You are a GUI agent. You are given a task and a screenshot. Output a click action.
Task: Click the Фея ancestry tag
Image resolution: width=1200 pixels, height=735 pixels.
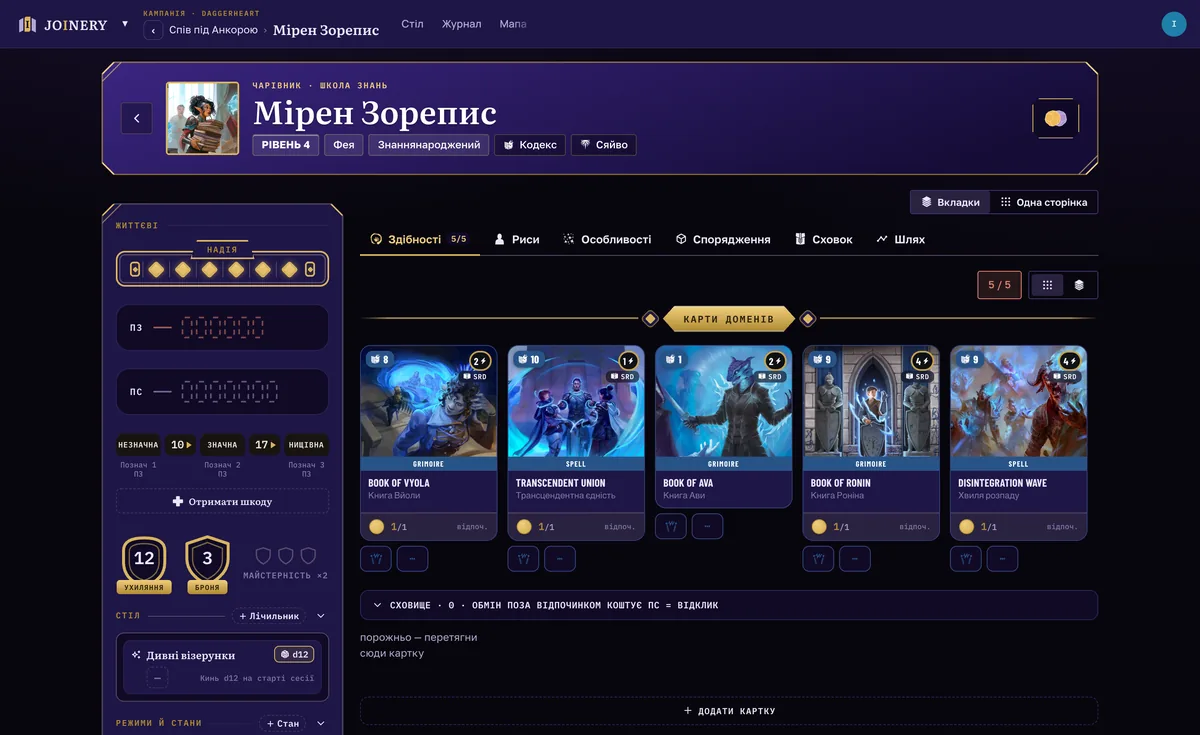tap(344, 145)
